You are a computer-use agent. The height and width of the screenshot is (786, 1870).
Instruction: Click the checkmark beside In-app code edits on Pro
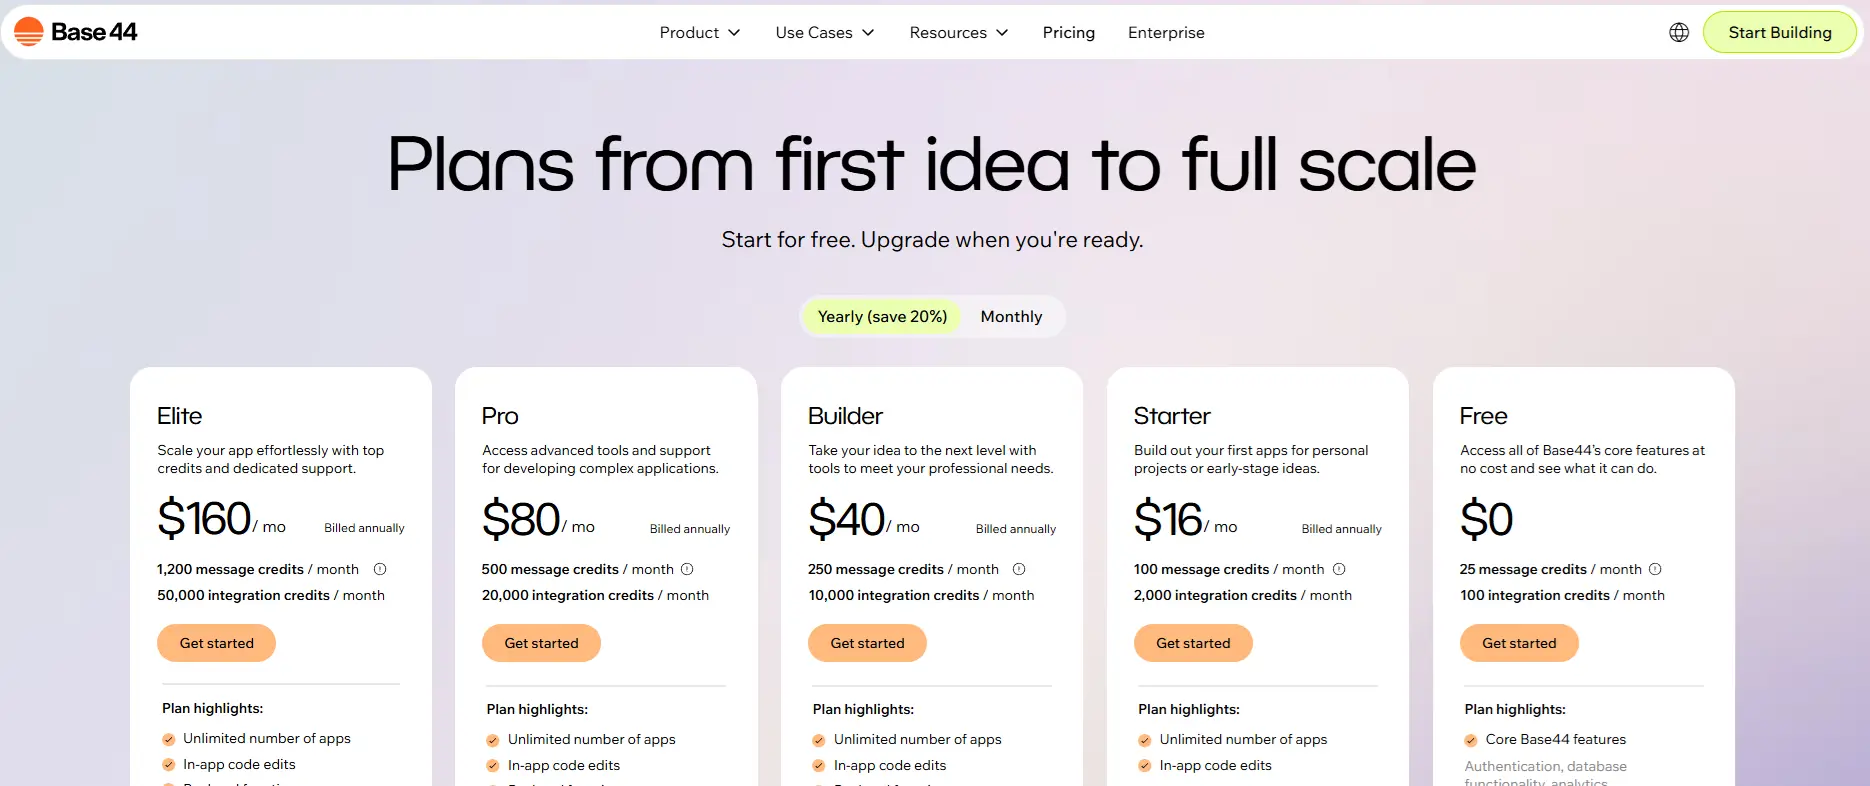click(492, 765)
